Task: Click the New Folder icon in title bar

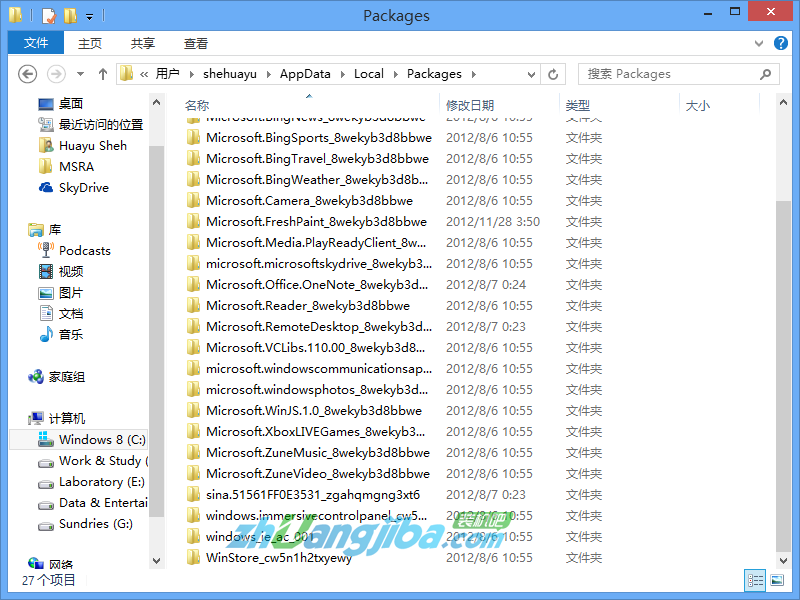Action: [69, 15]
